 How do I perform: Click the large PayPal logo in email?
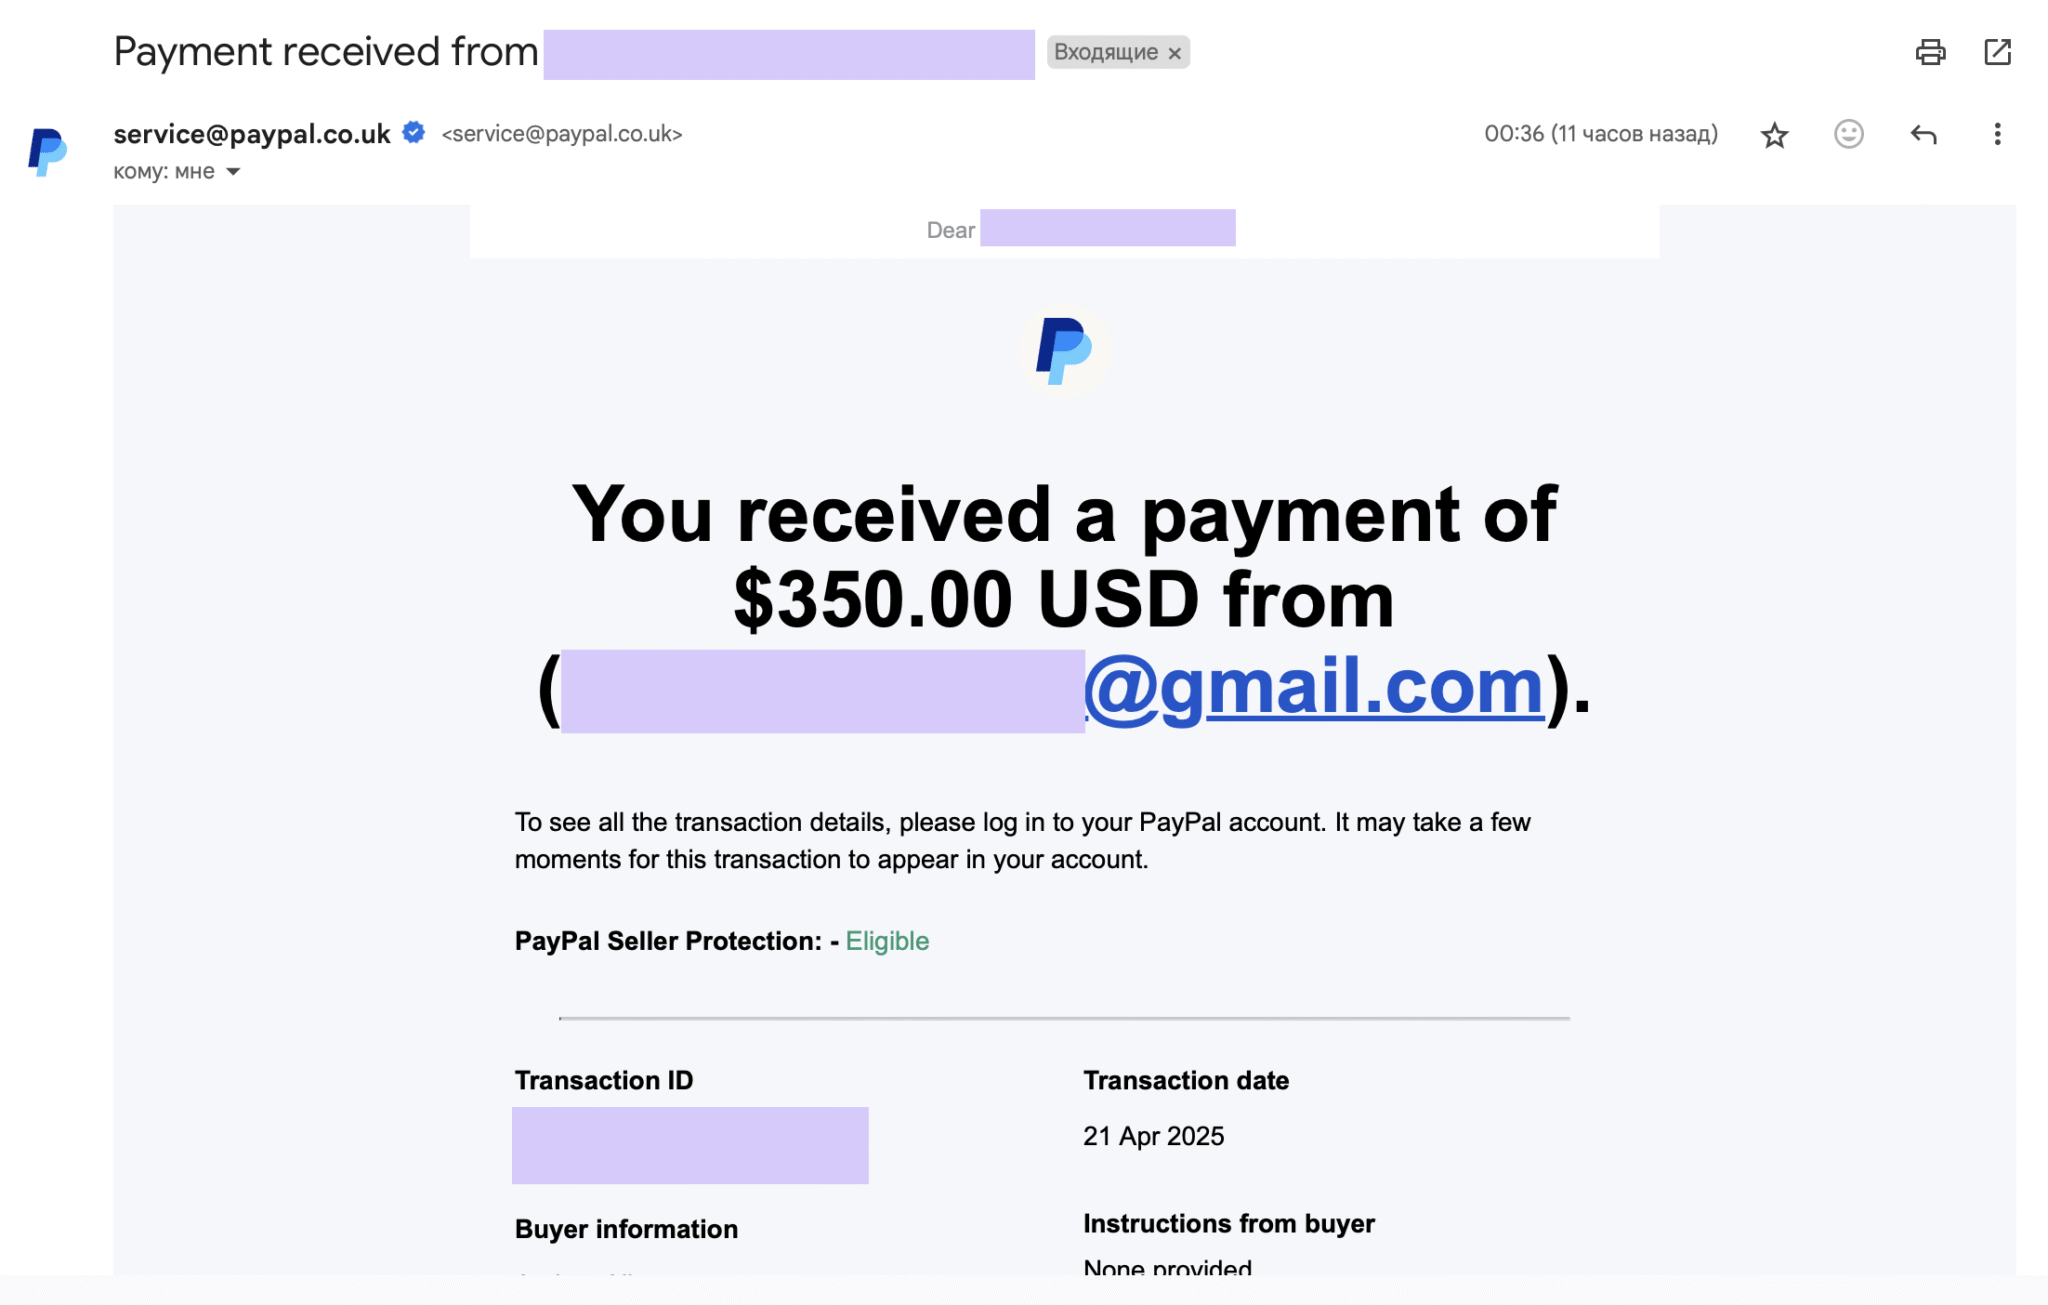coord(1063,350)
